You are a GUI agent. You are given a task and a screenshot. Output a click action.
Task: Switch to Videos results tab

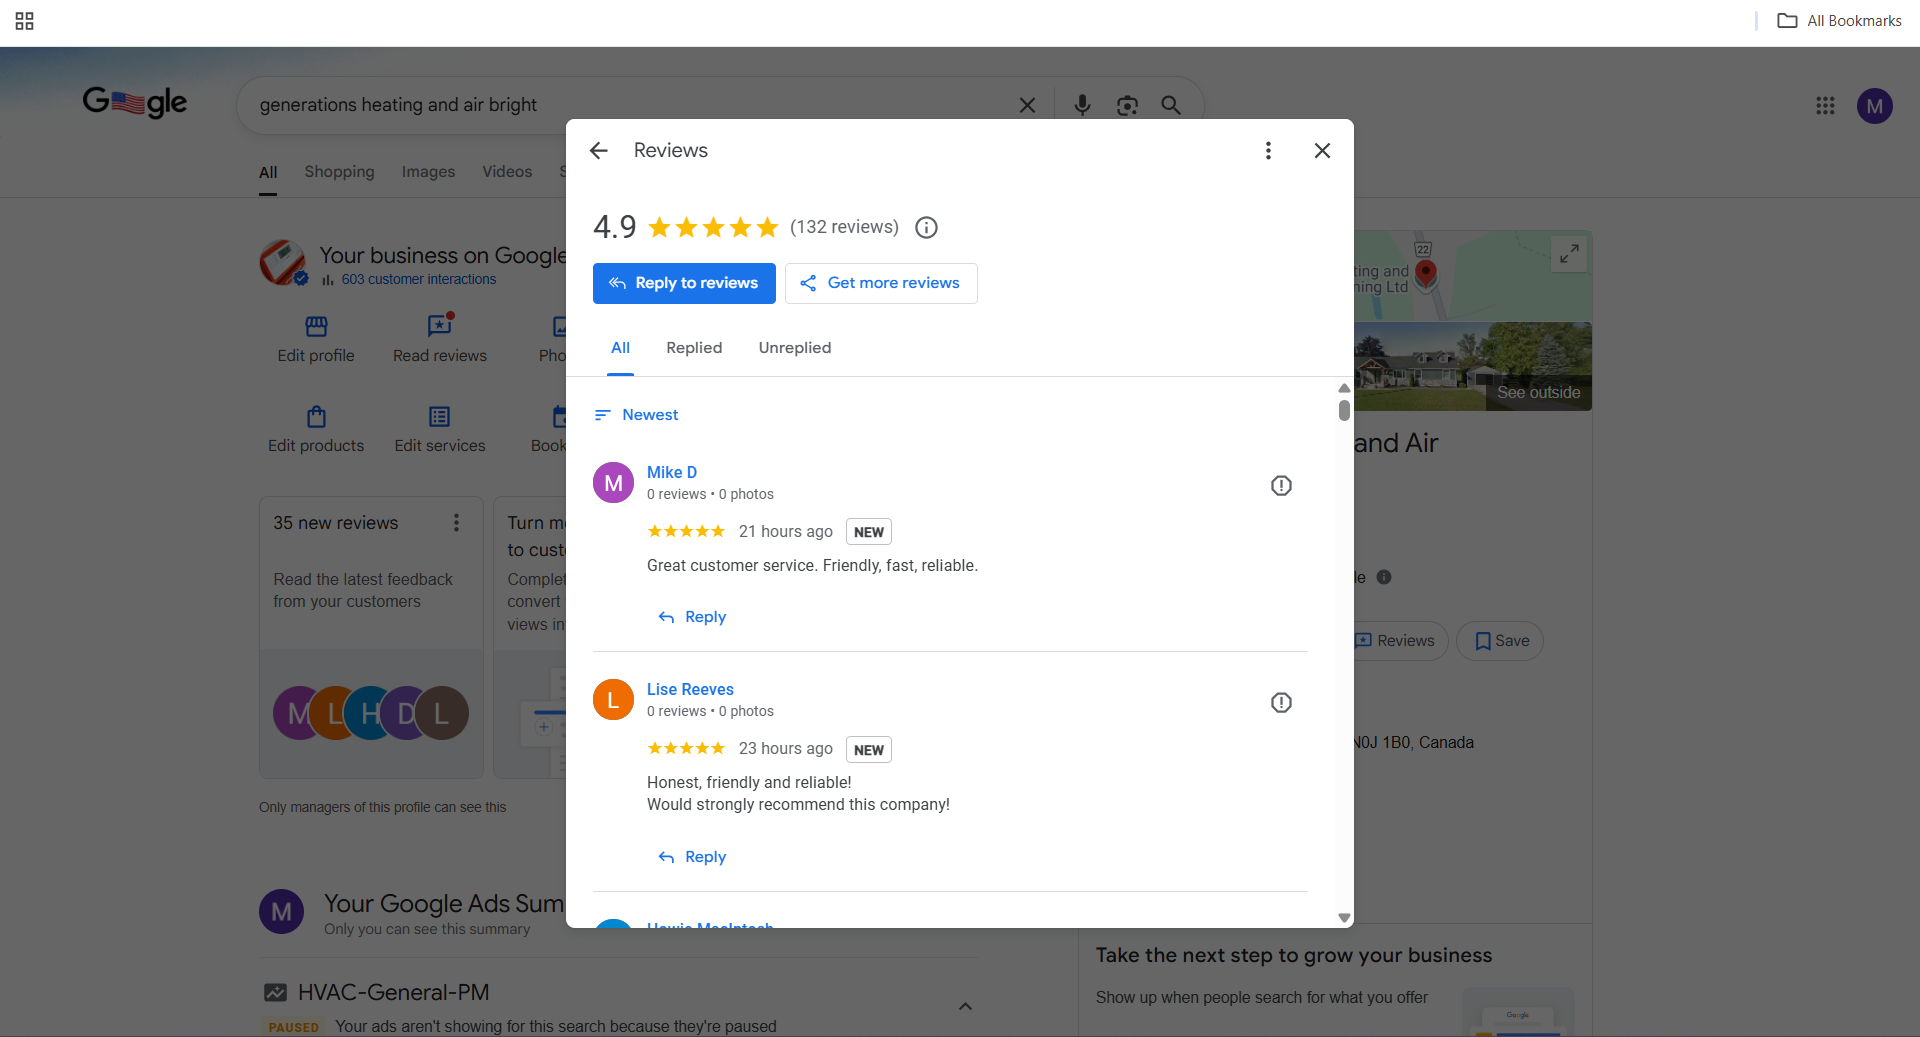tap(507, 172)
